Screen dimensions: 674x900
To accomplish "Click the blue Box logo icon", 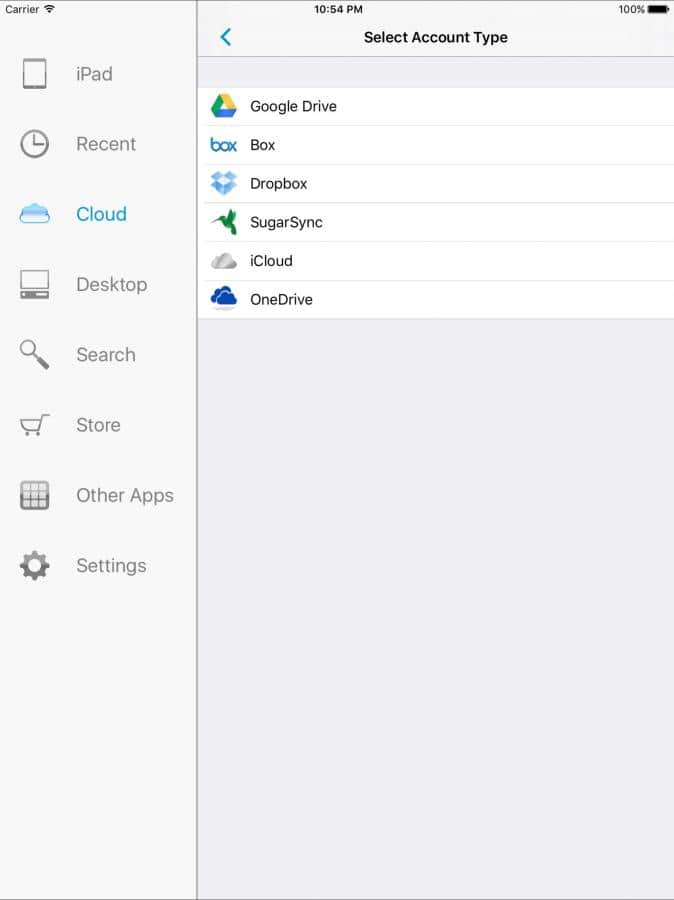I will tap(223, 145).
